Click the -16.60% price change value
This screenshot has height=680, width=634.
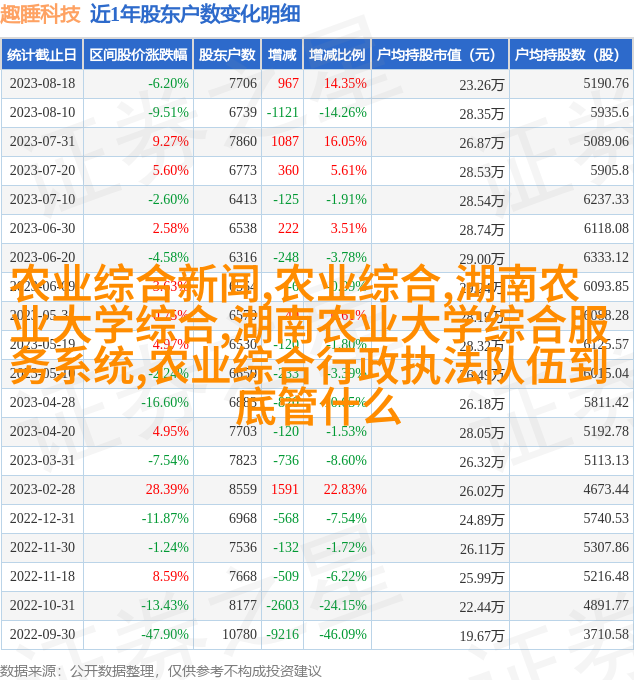165,402
